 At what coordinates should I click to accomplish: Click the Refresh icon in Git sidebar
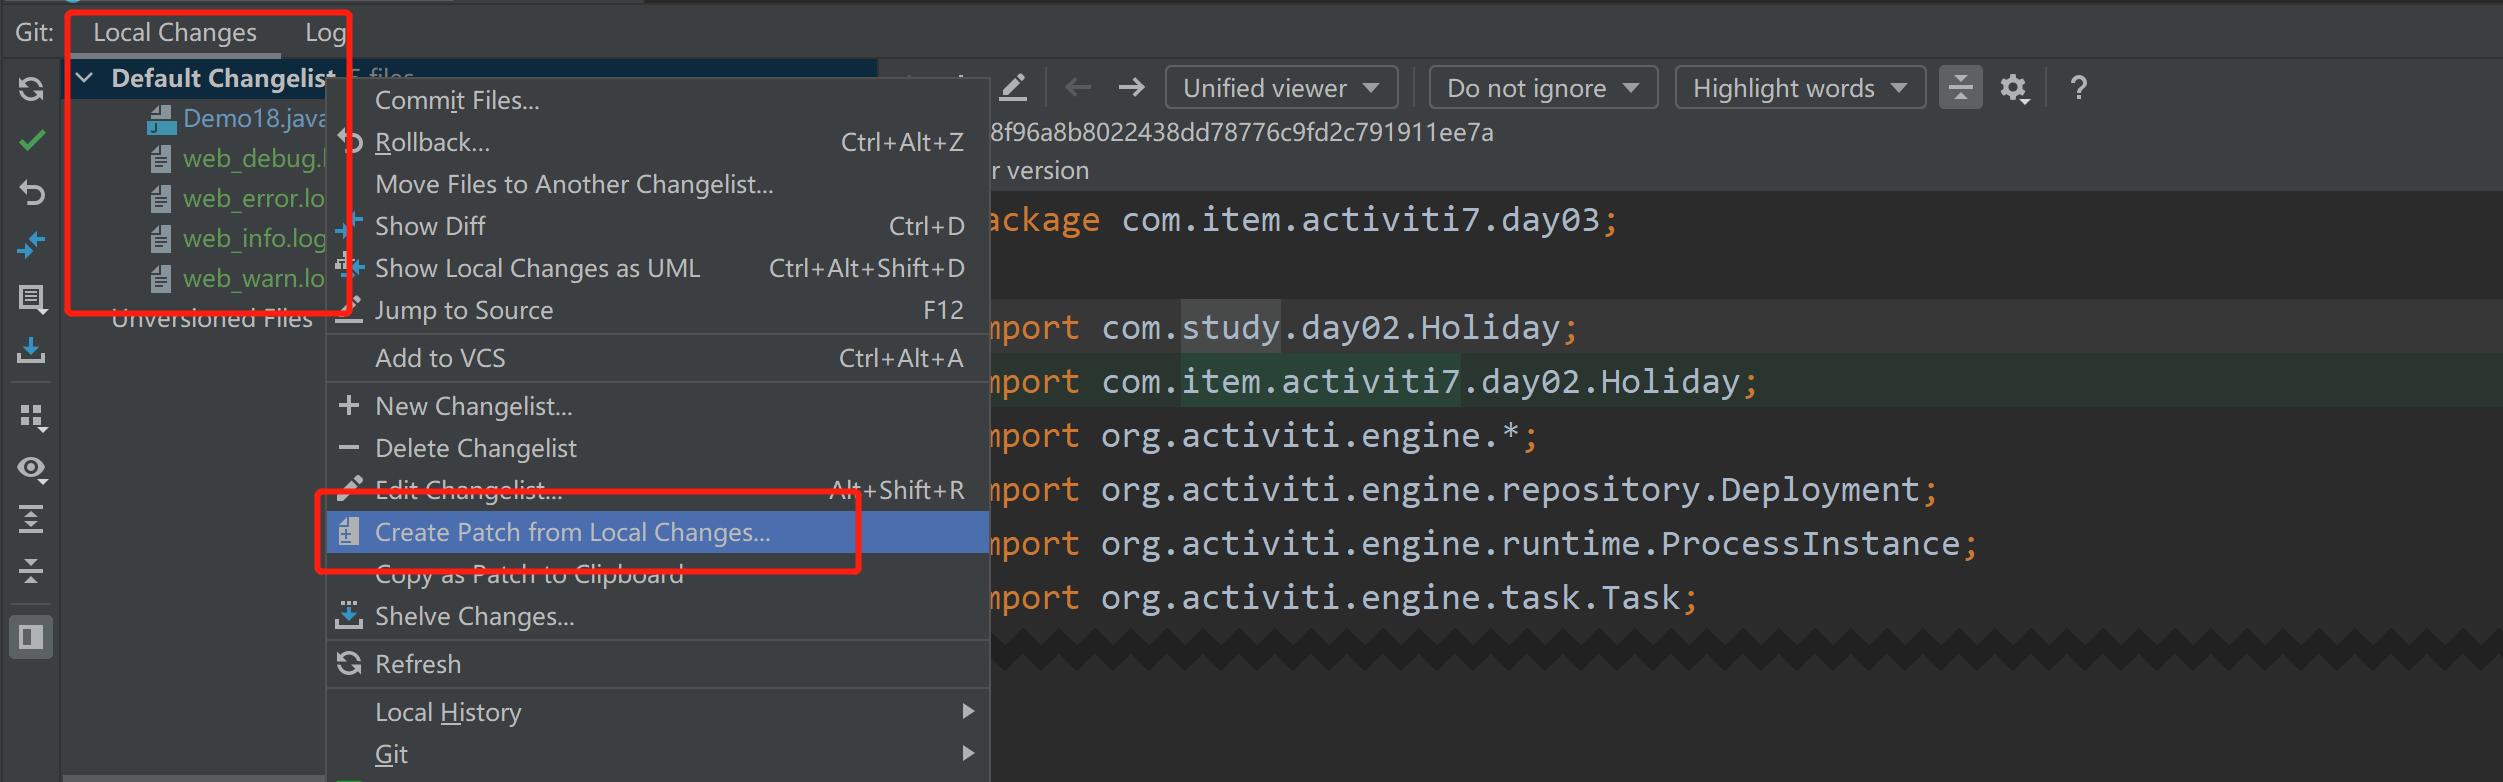31,89
